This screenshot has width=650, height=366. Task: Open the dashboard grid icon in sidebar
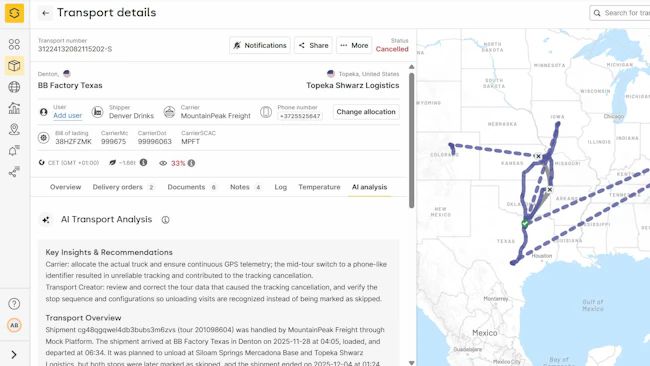14,44
